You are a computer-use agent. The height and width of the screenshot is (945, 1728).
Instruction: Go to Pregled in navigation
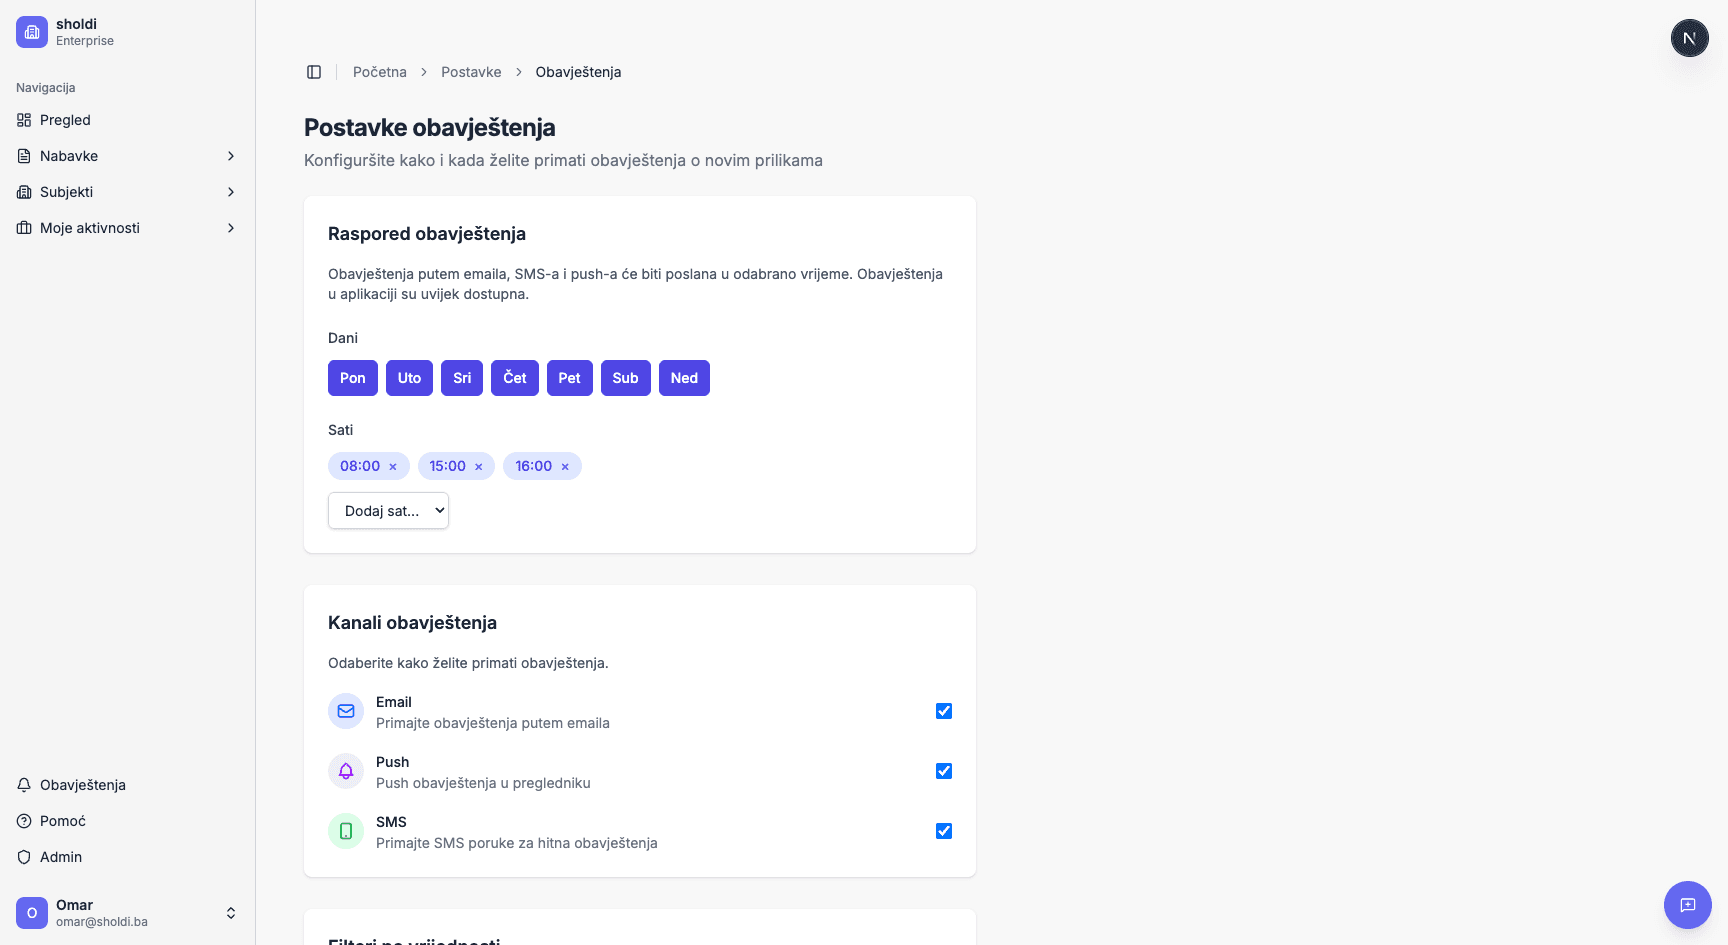pyautogui.click(x=65, y=120)
